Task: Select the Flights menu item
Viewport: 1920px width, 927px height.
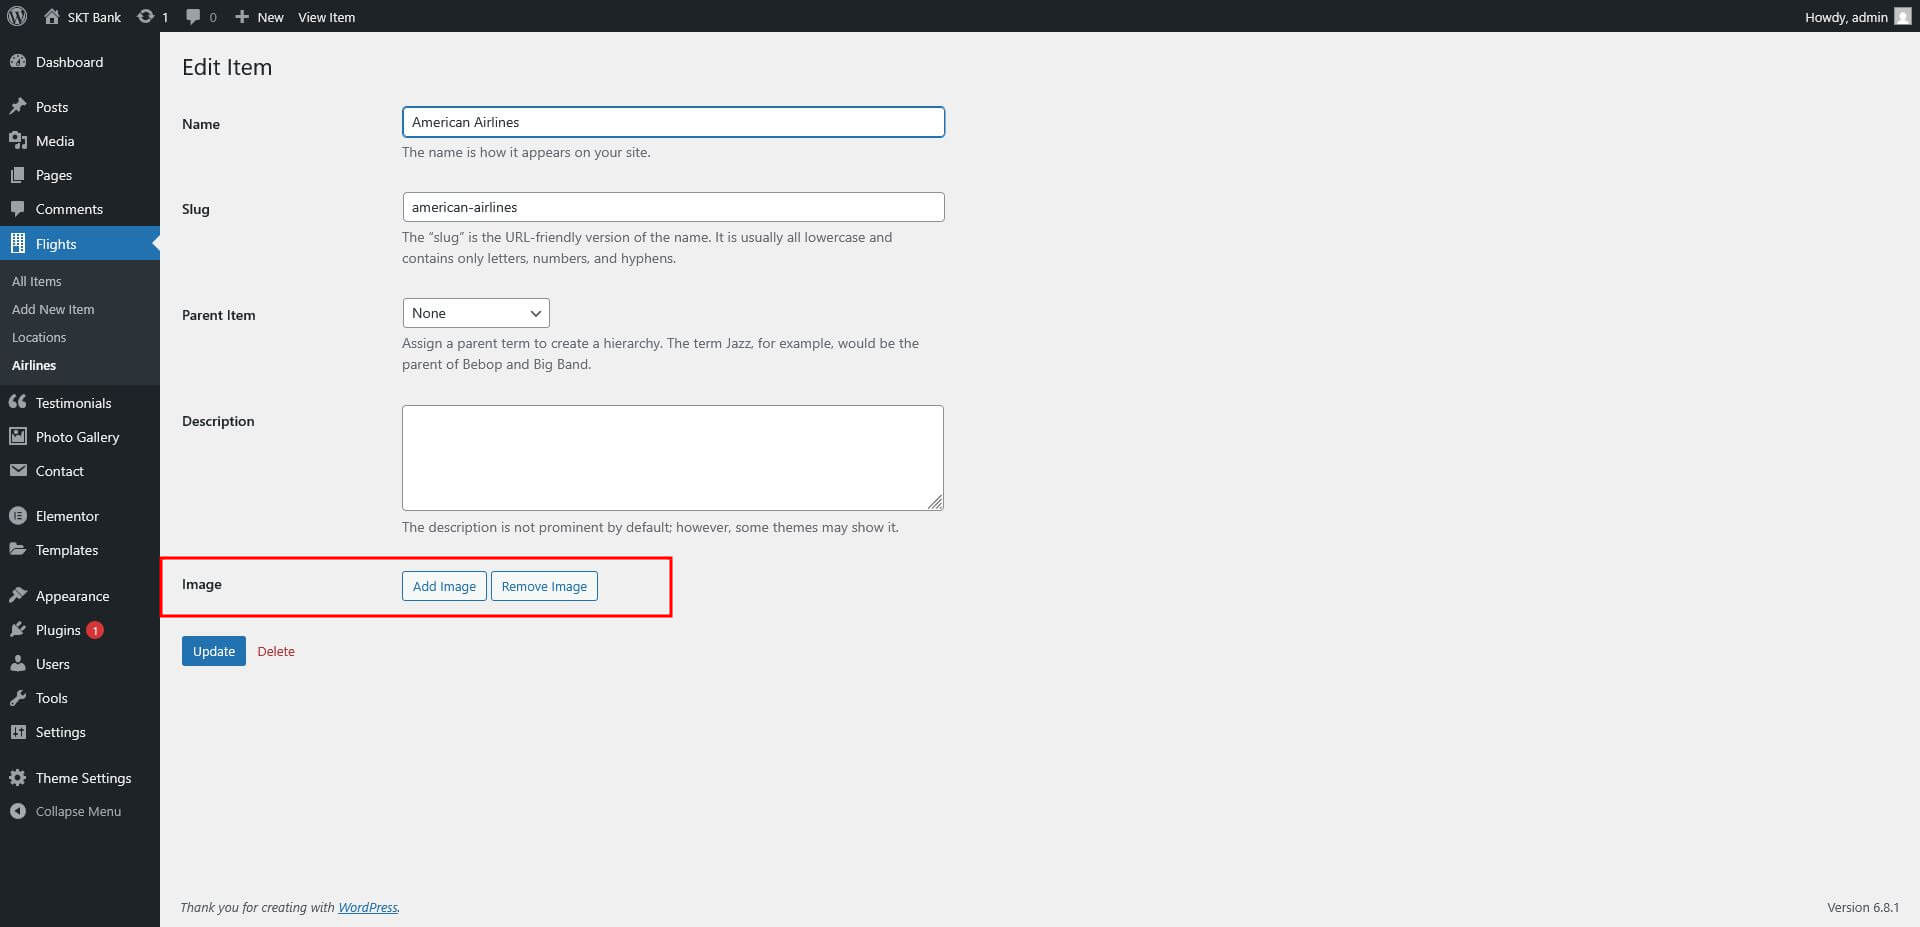Action: (x=80, y=244)
